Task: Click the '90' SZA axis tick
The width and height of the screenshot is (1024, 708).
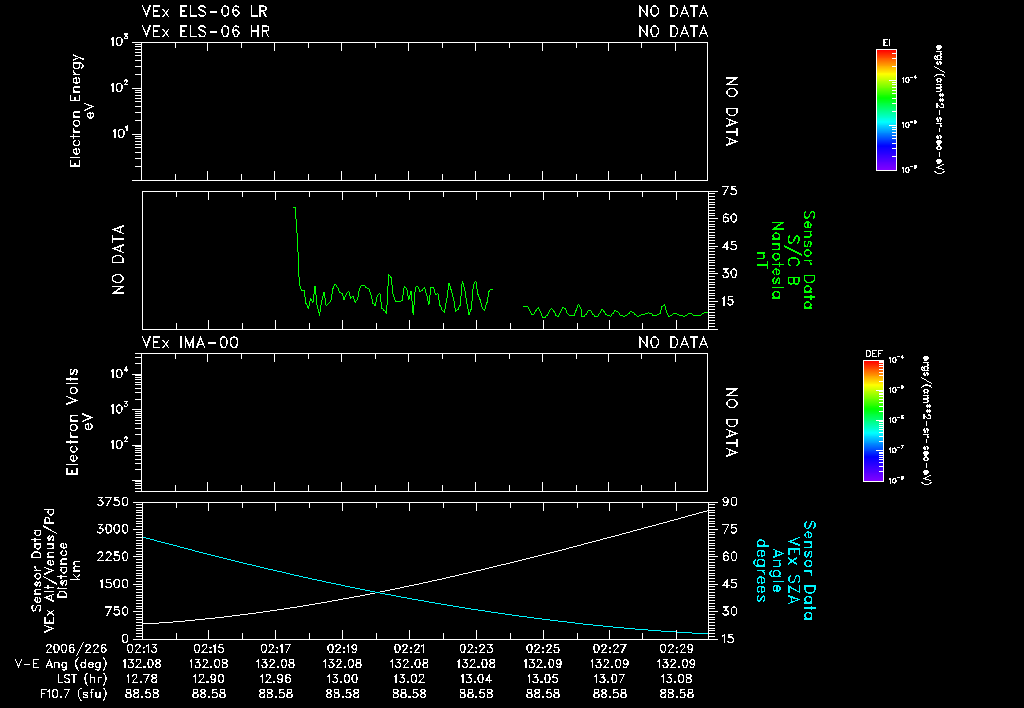Action: (x=729, y=502)
